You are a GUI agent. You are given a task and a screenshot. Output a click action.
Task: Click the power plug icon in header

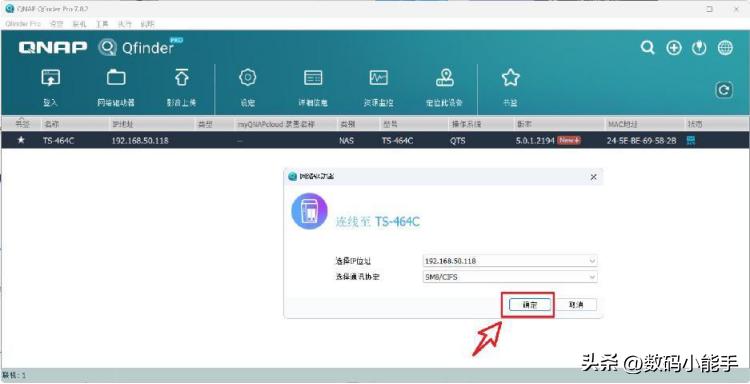(x=699, y=48)
